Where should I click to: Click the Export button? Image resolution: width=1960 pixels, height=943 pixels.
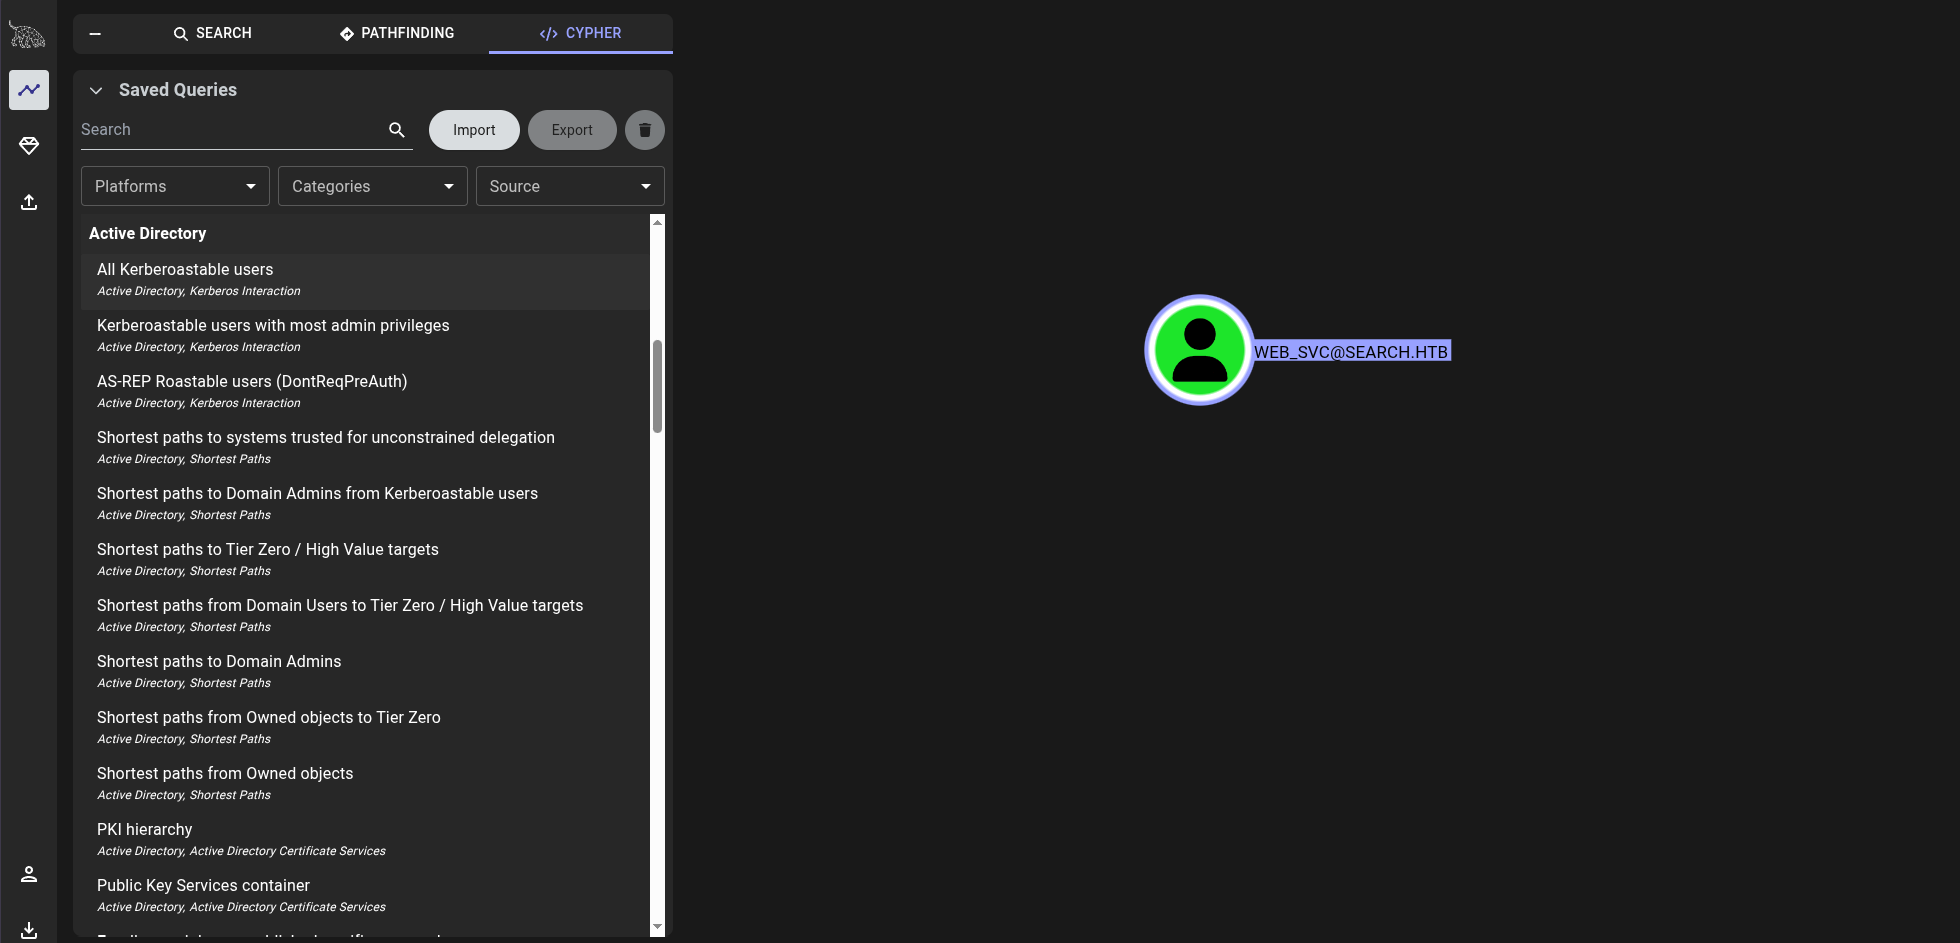coord(572,130)
